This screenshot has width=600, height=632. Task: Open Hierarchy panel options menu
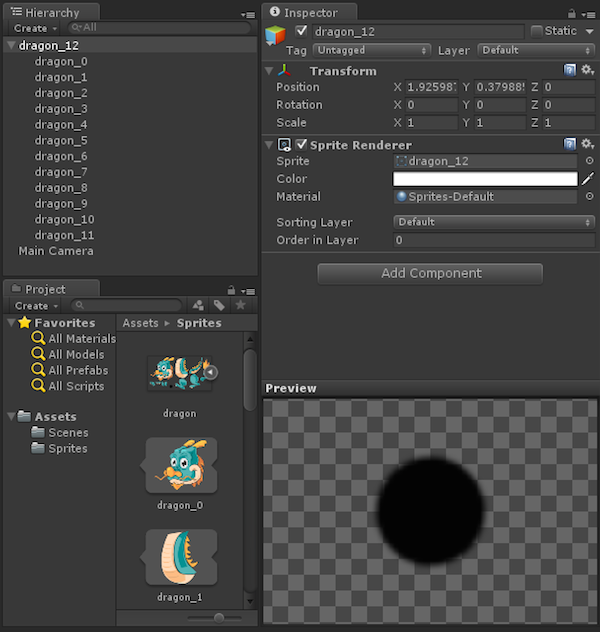point(248,15)
